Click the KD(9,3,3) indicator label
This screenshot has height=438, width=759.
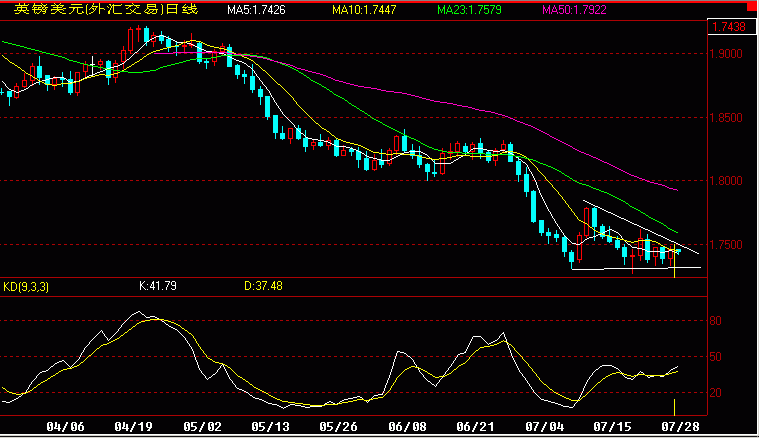(26, 287)
